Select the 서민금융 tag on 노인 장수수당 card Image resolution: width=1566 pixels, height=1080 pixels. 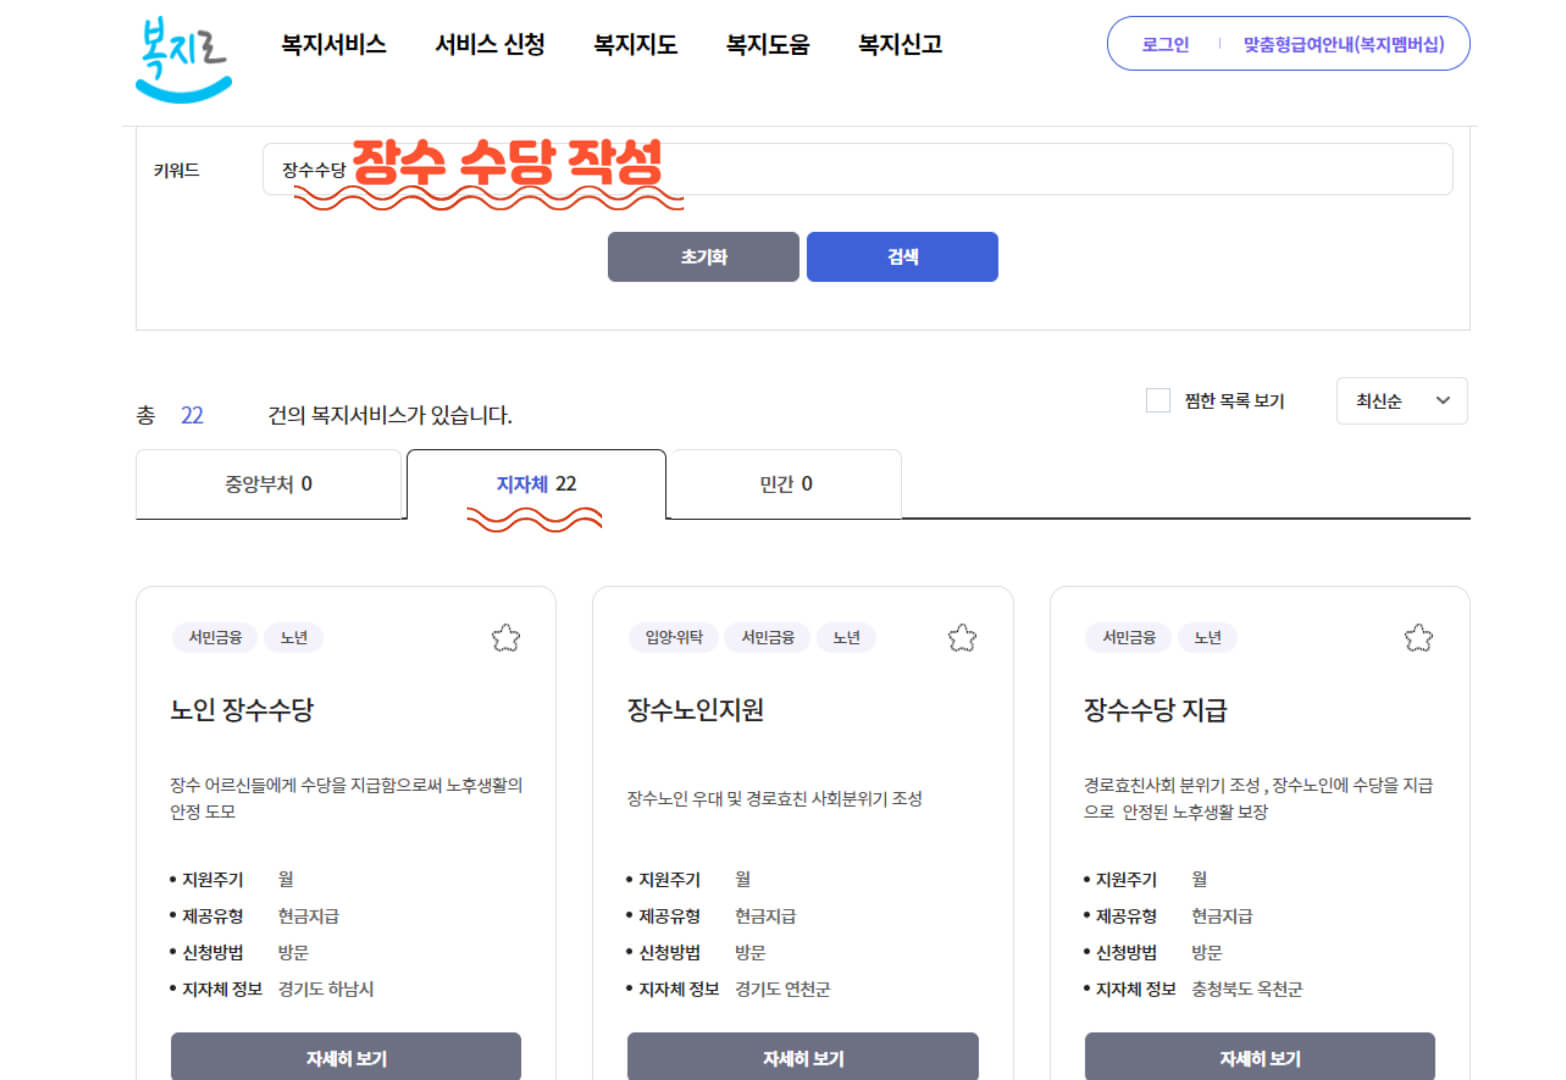(214, 637)
